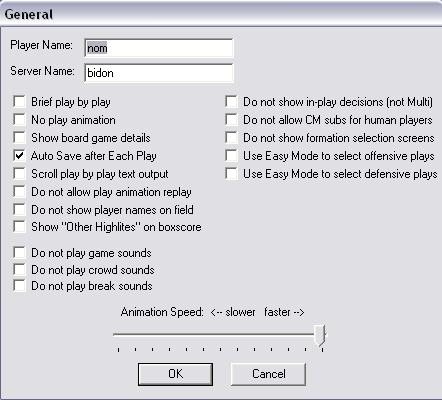
Task: Check No play animation option
Action: coord(19,120)
